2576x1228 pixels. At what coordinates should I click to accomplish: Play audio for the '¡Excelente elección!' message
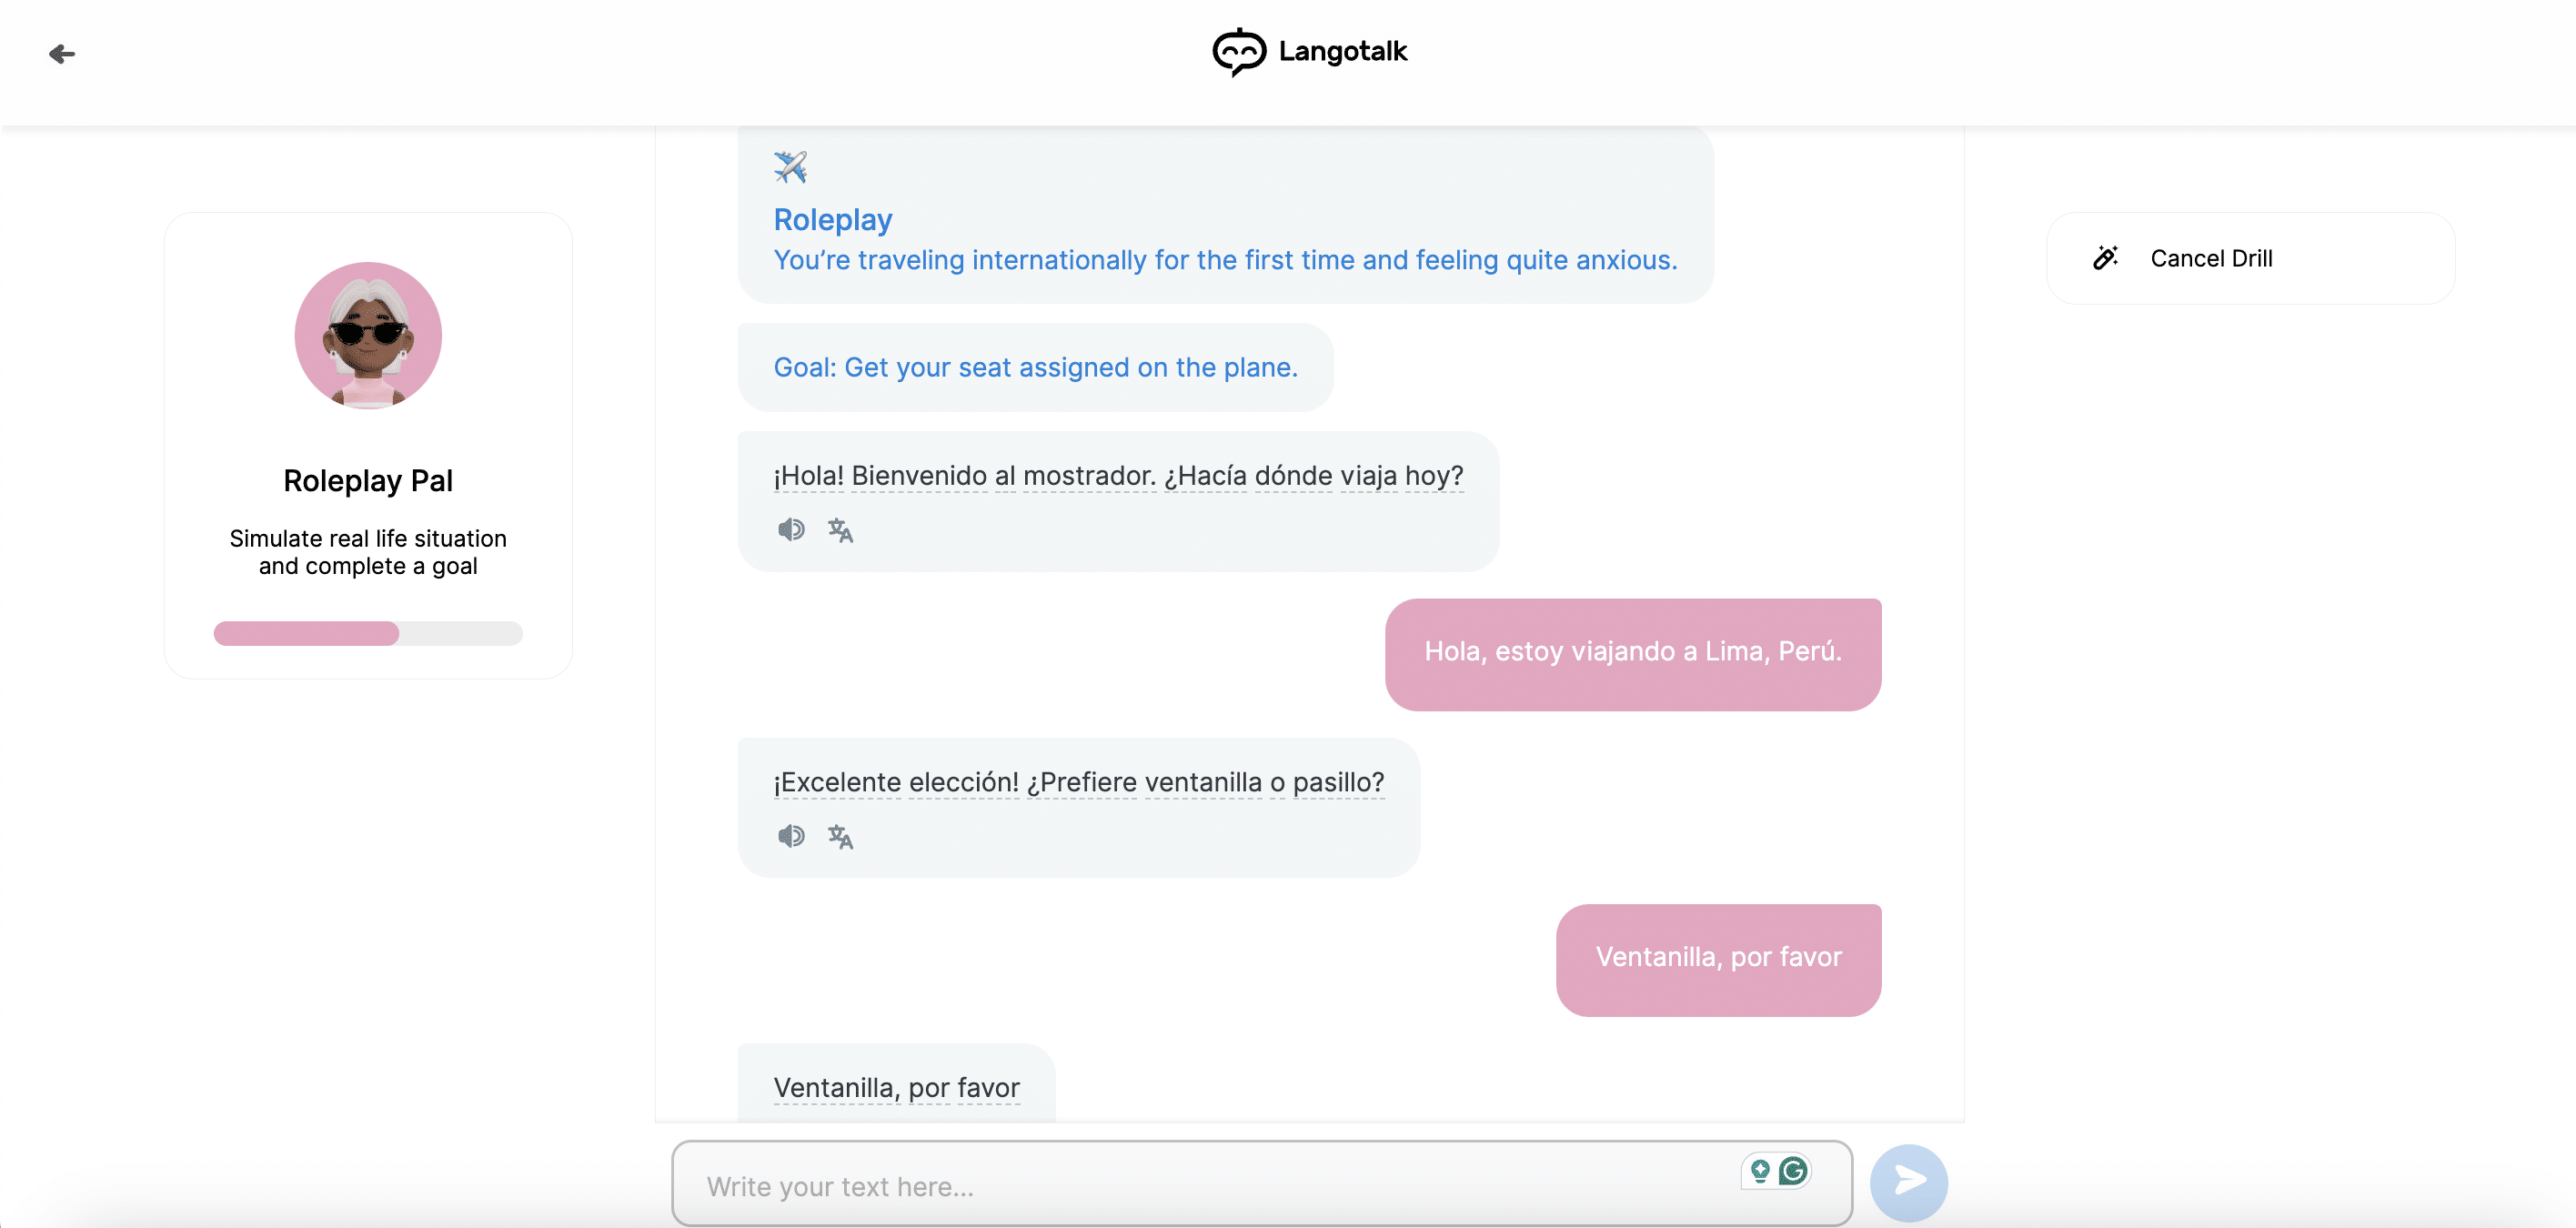(x=791, y=836)
